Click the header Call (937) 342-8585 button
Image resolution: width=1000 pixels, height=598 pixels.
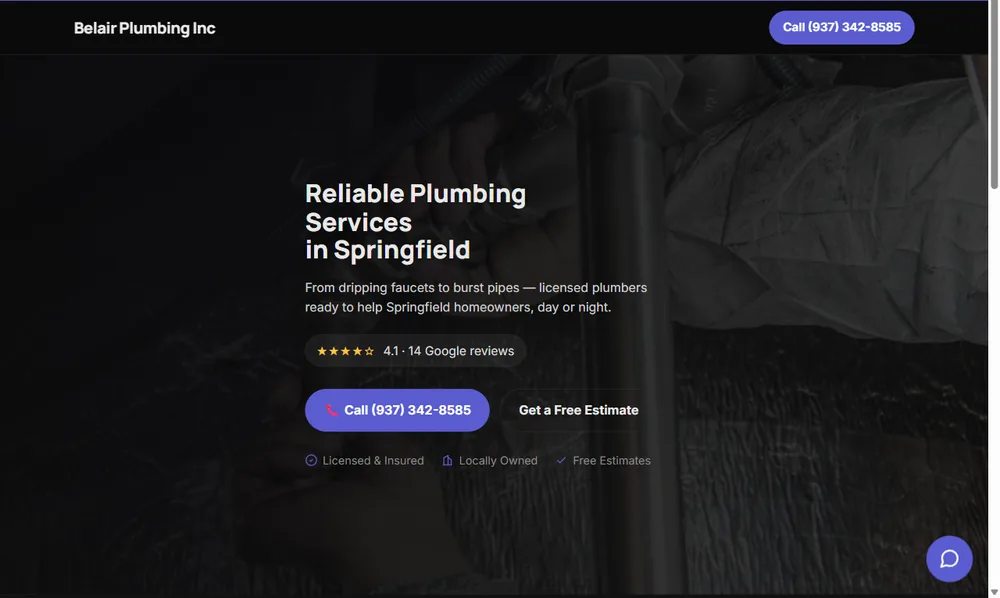pyautogui.click(x=841, y=27)
